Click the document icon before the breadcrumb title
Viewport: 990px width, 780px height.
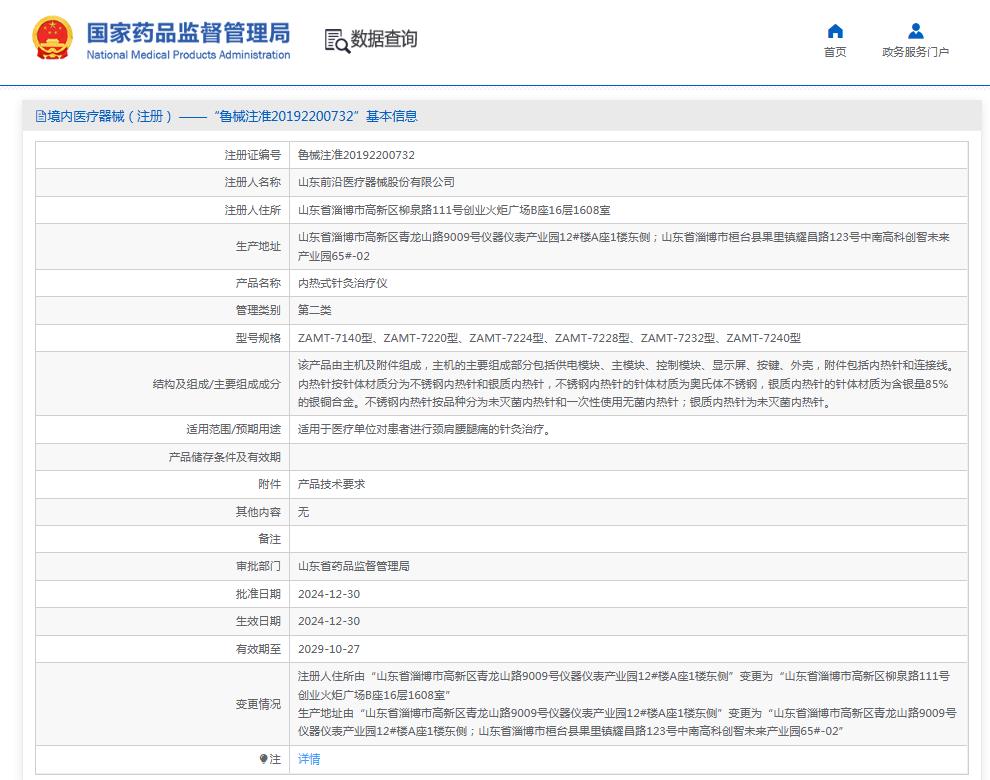point(40,117)
